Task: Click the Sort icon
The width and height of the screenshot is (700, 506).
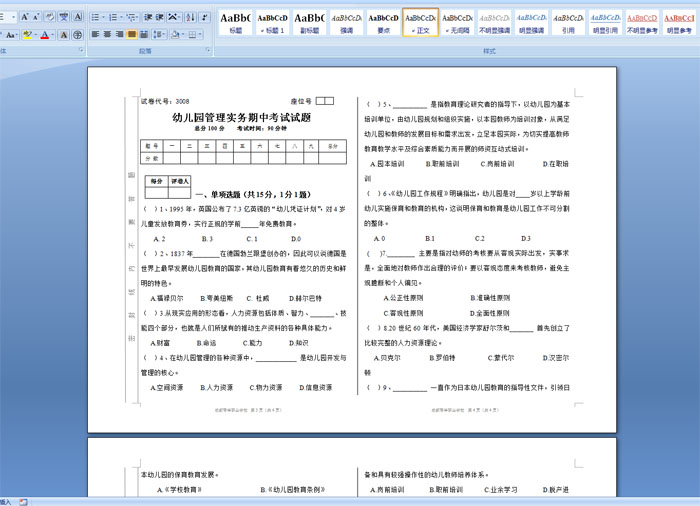Action: [x=191, y=17]
